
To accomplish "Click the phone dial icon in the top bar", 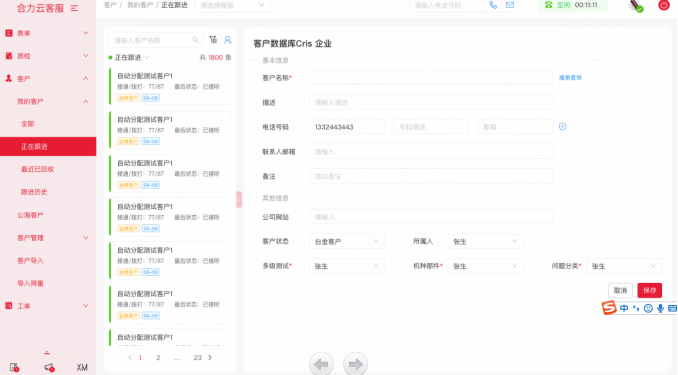I will 493,5.
